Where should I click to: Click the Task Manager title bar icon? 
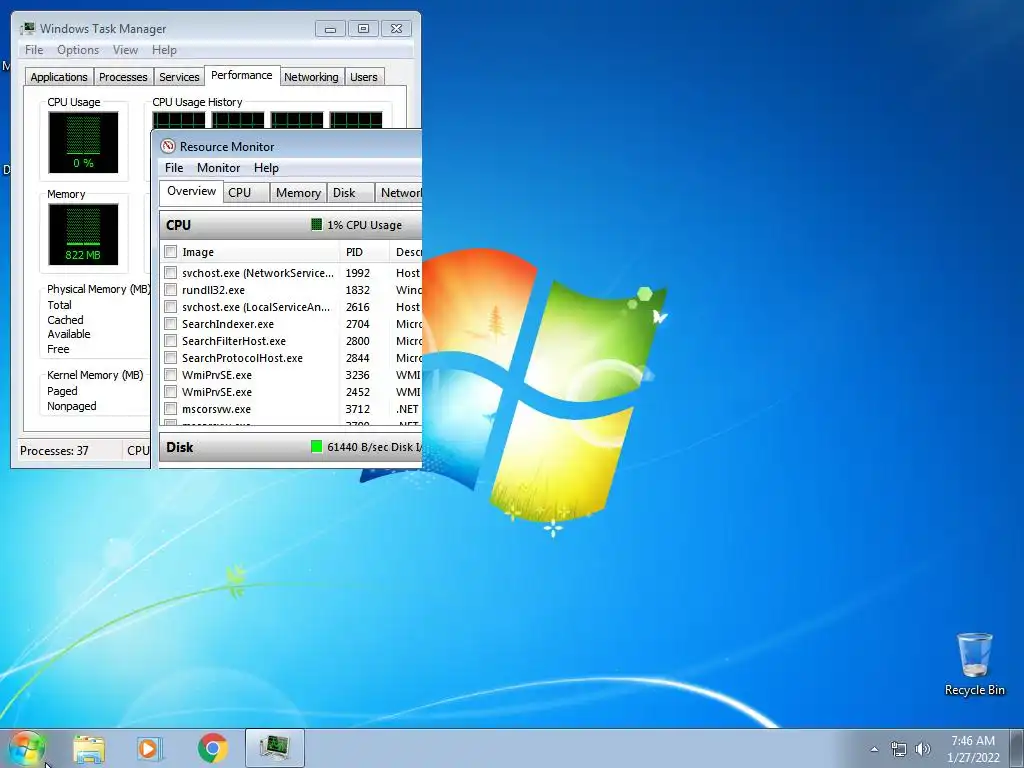[27, 28]
